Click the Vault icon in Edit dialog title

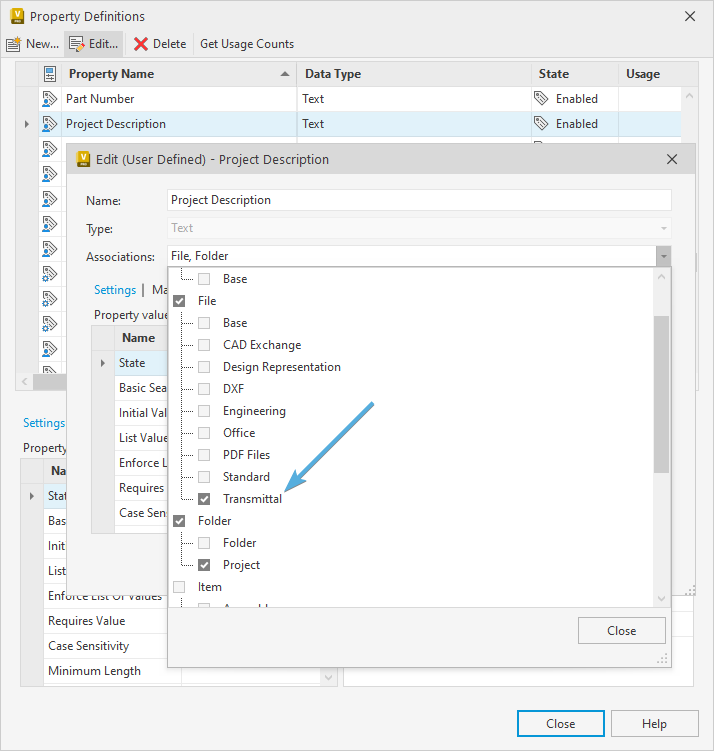[83, 159]
